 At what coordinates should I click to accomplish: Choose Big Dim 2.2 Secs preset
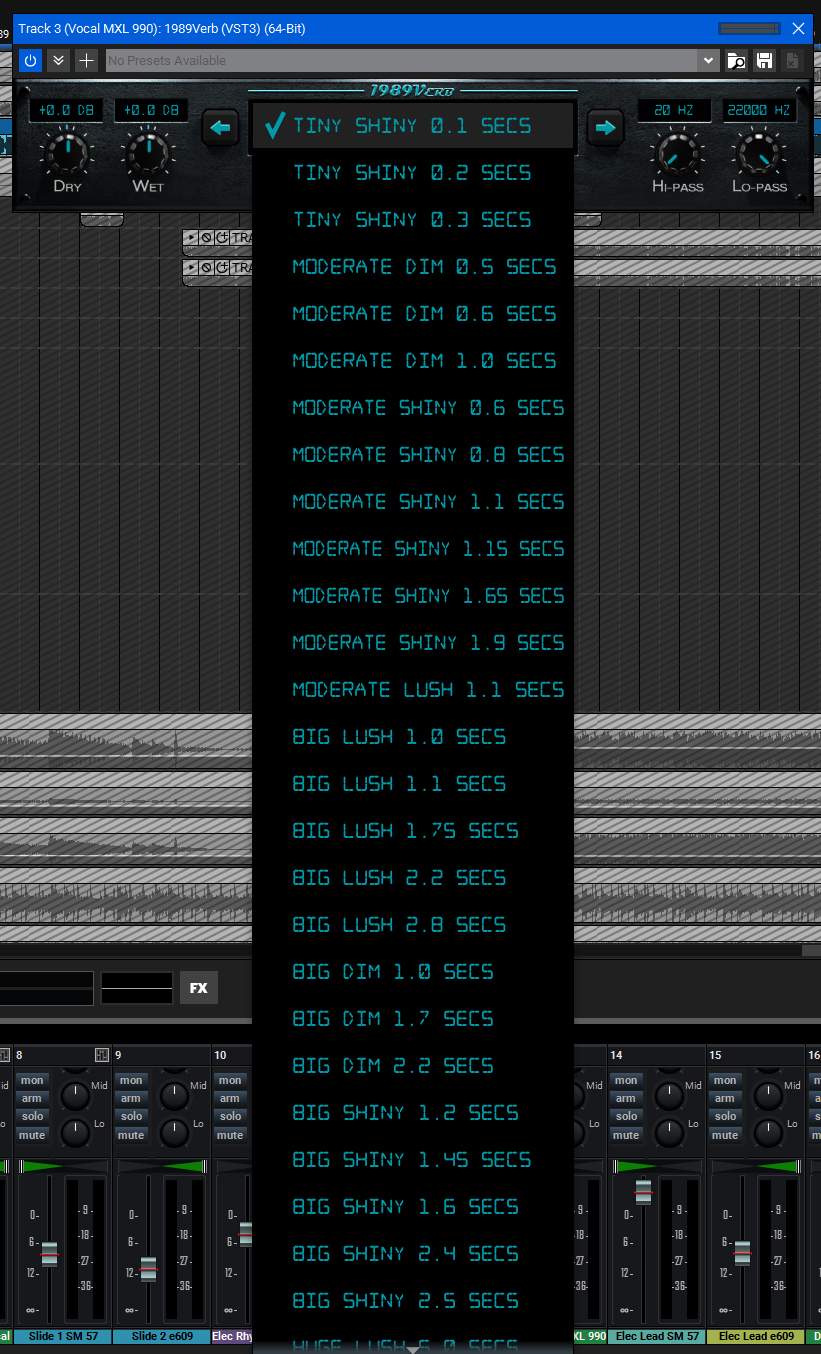[413, 1066]
